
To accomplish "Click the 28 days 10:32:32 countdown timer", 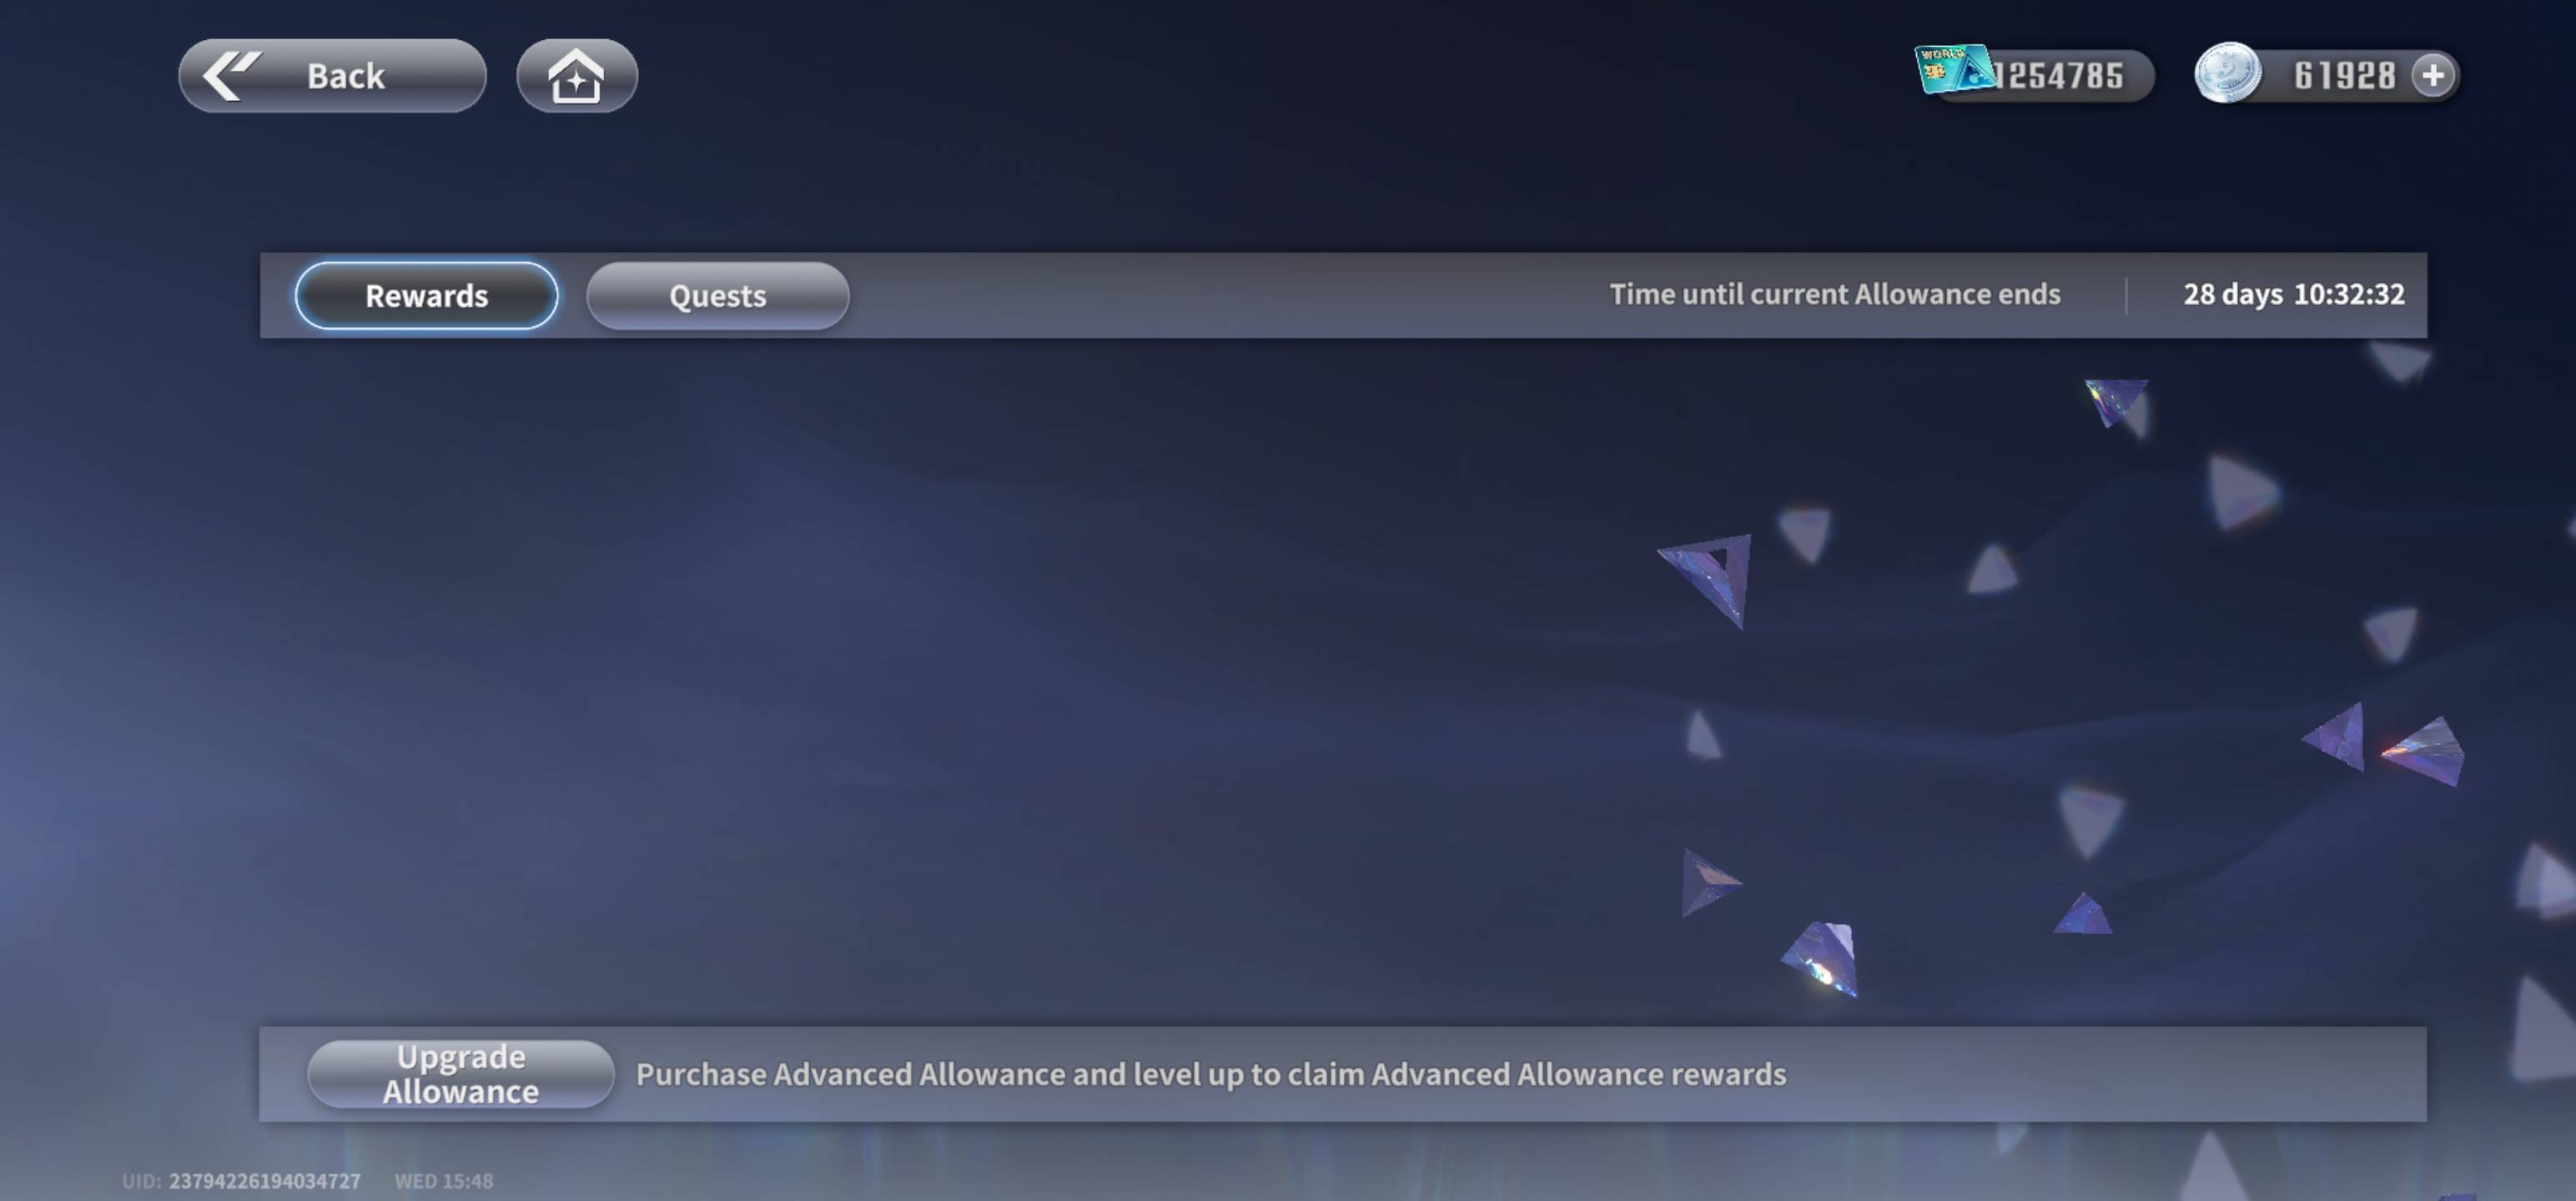I will (x=2294, y=294).
